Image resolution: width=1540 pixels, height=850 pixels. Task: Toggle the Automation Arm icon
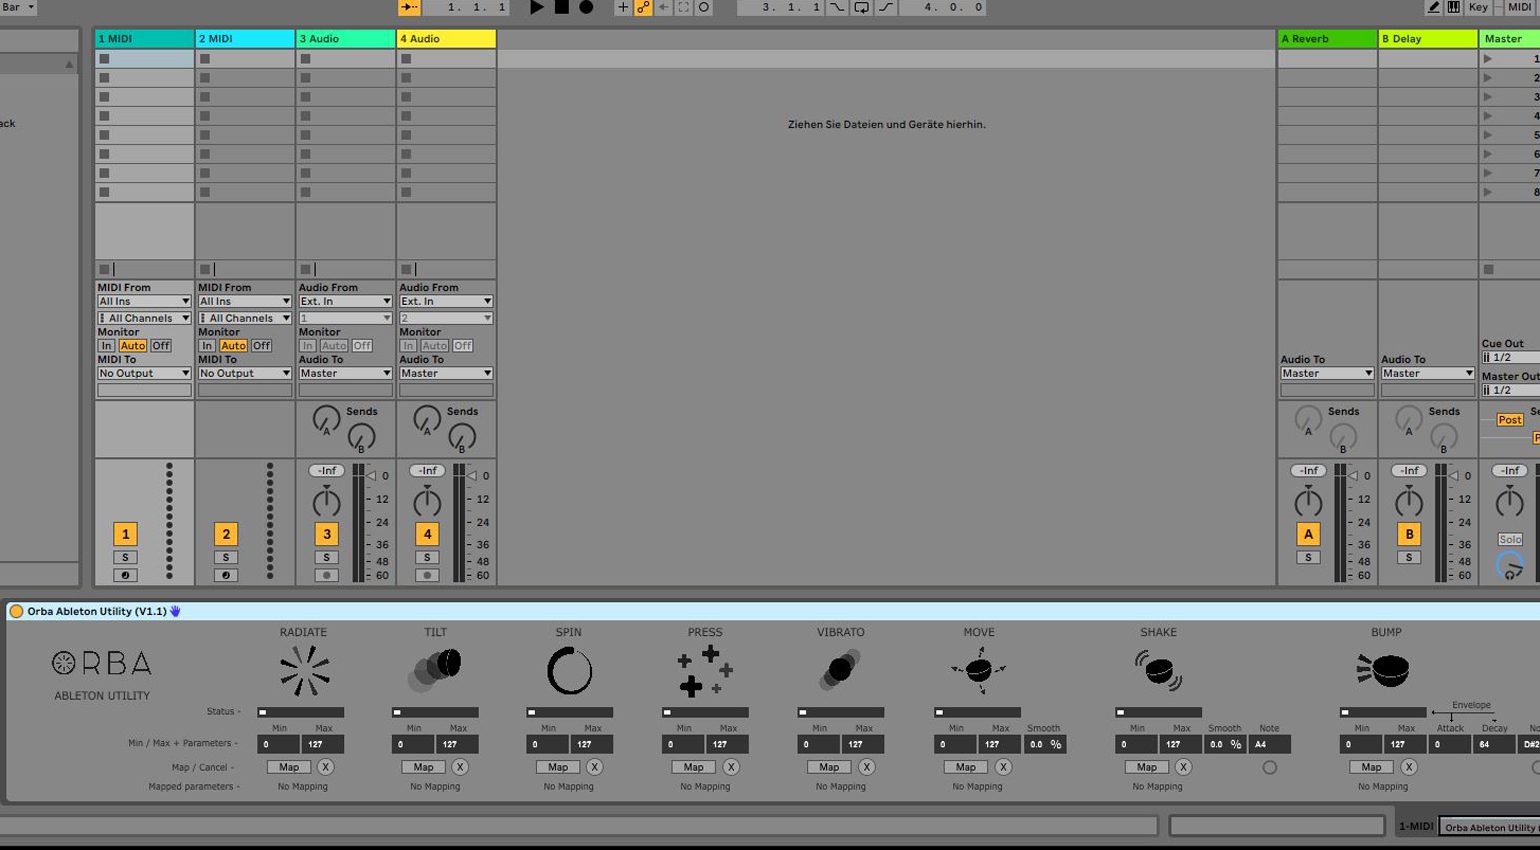[643, 7]
